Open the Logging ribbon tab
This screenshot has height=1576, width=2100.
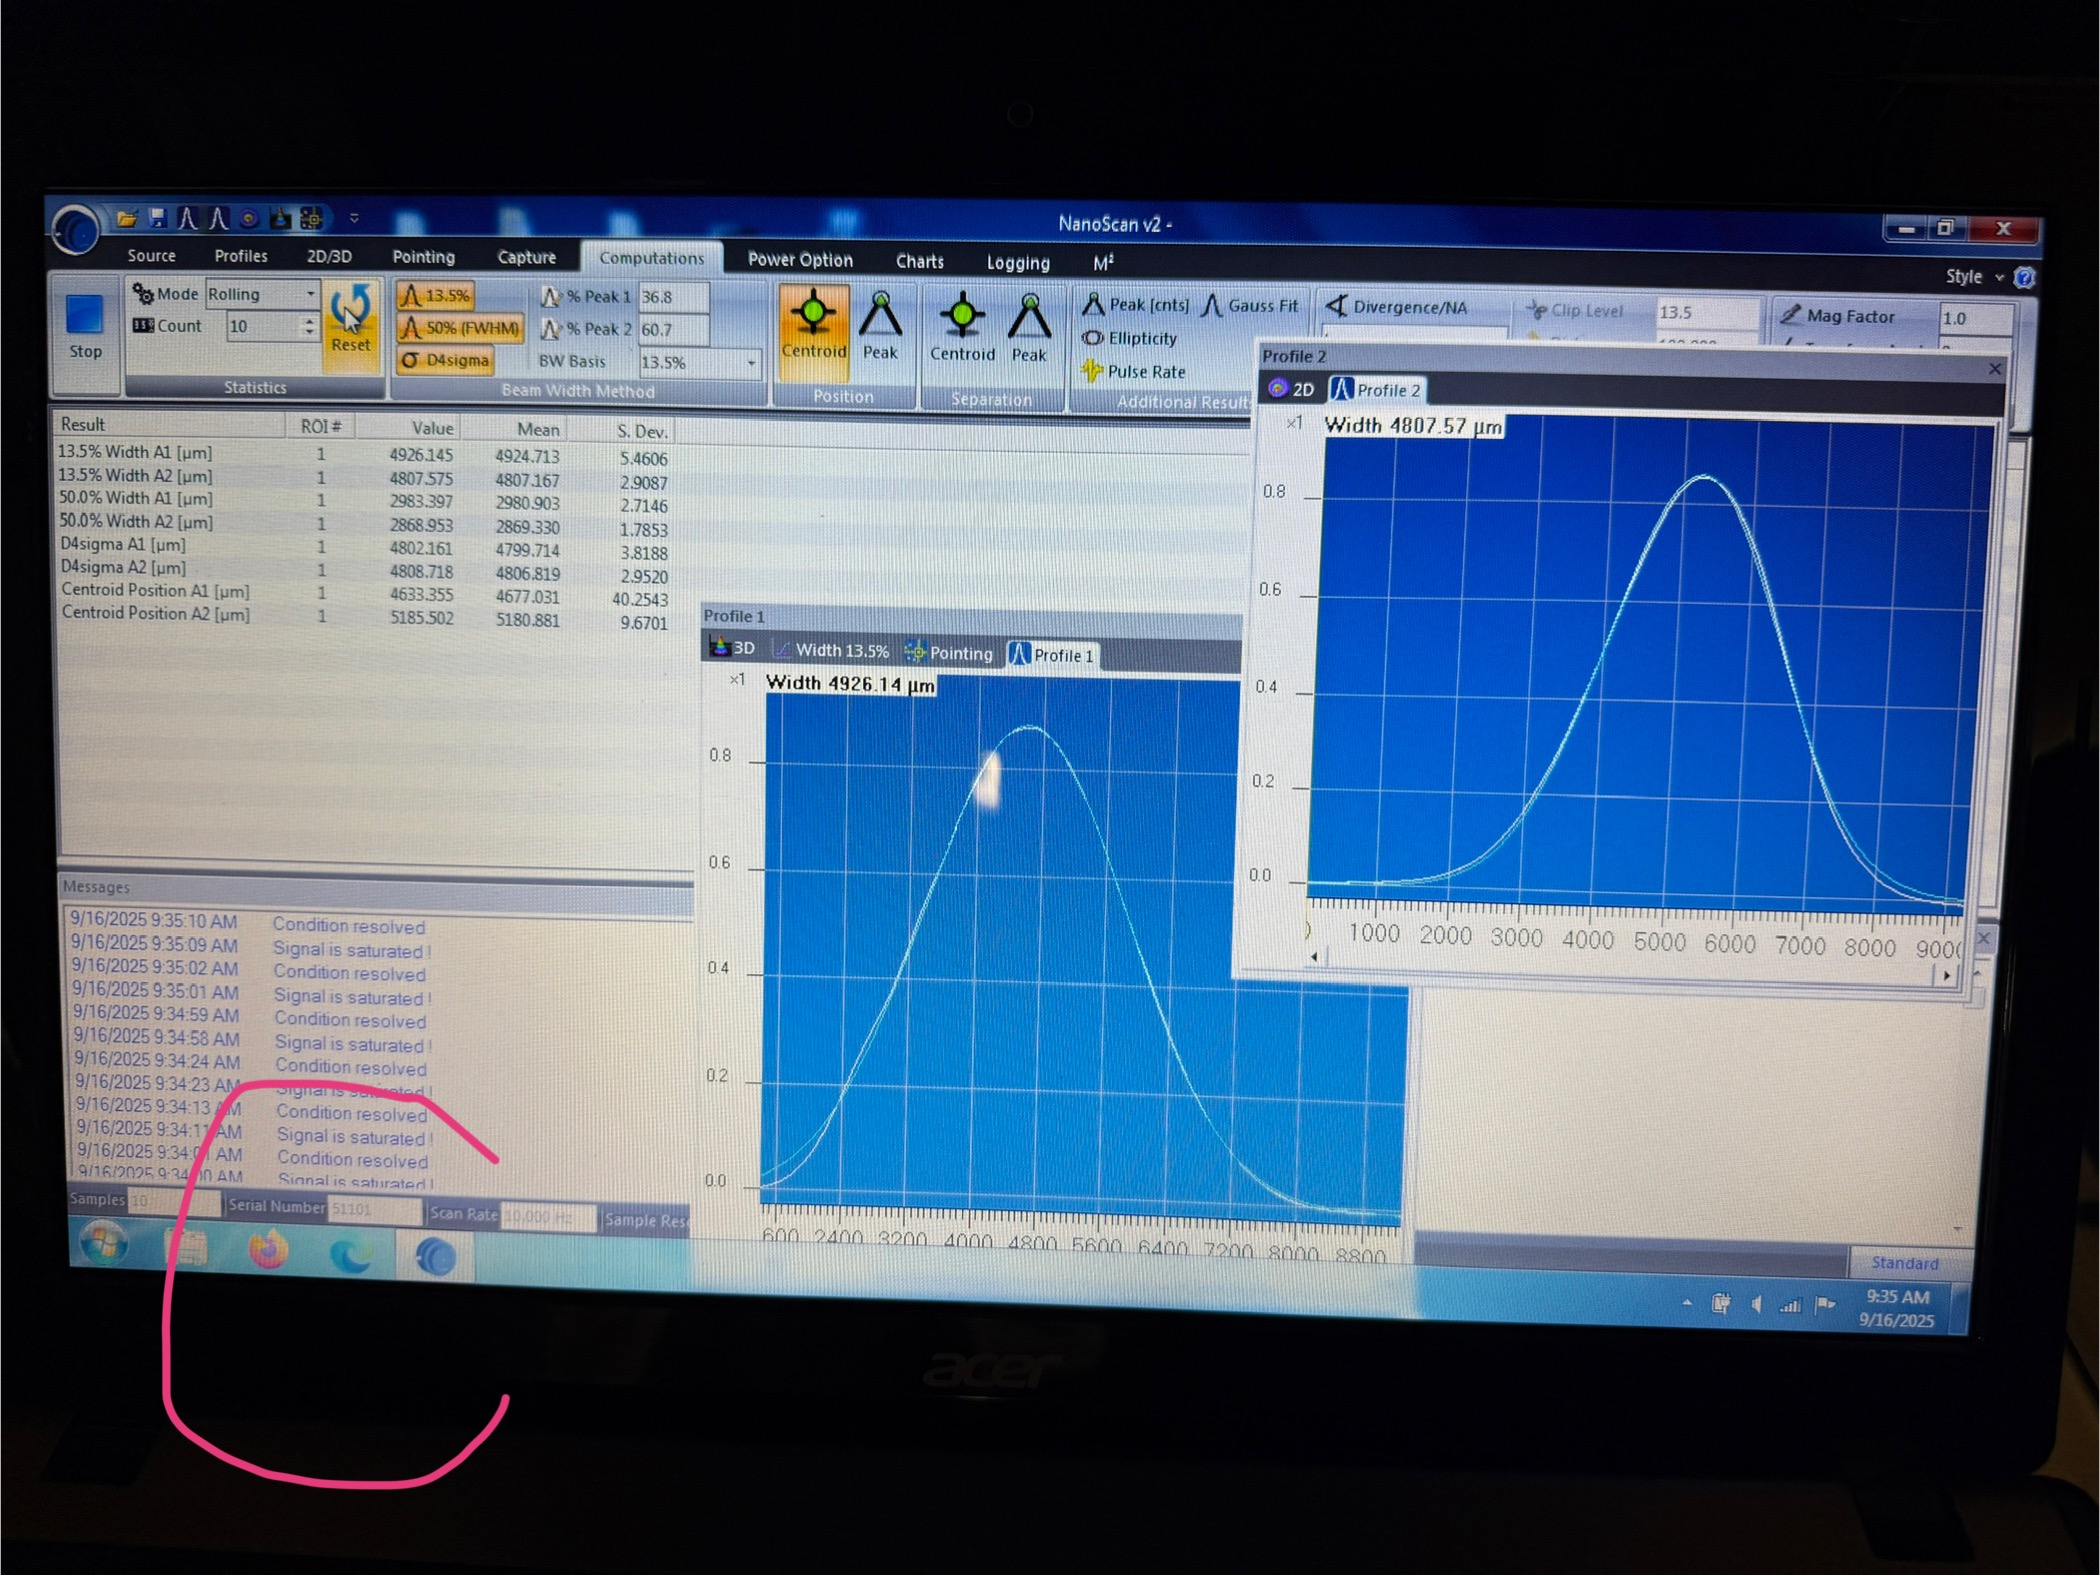pos(1018,262)
